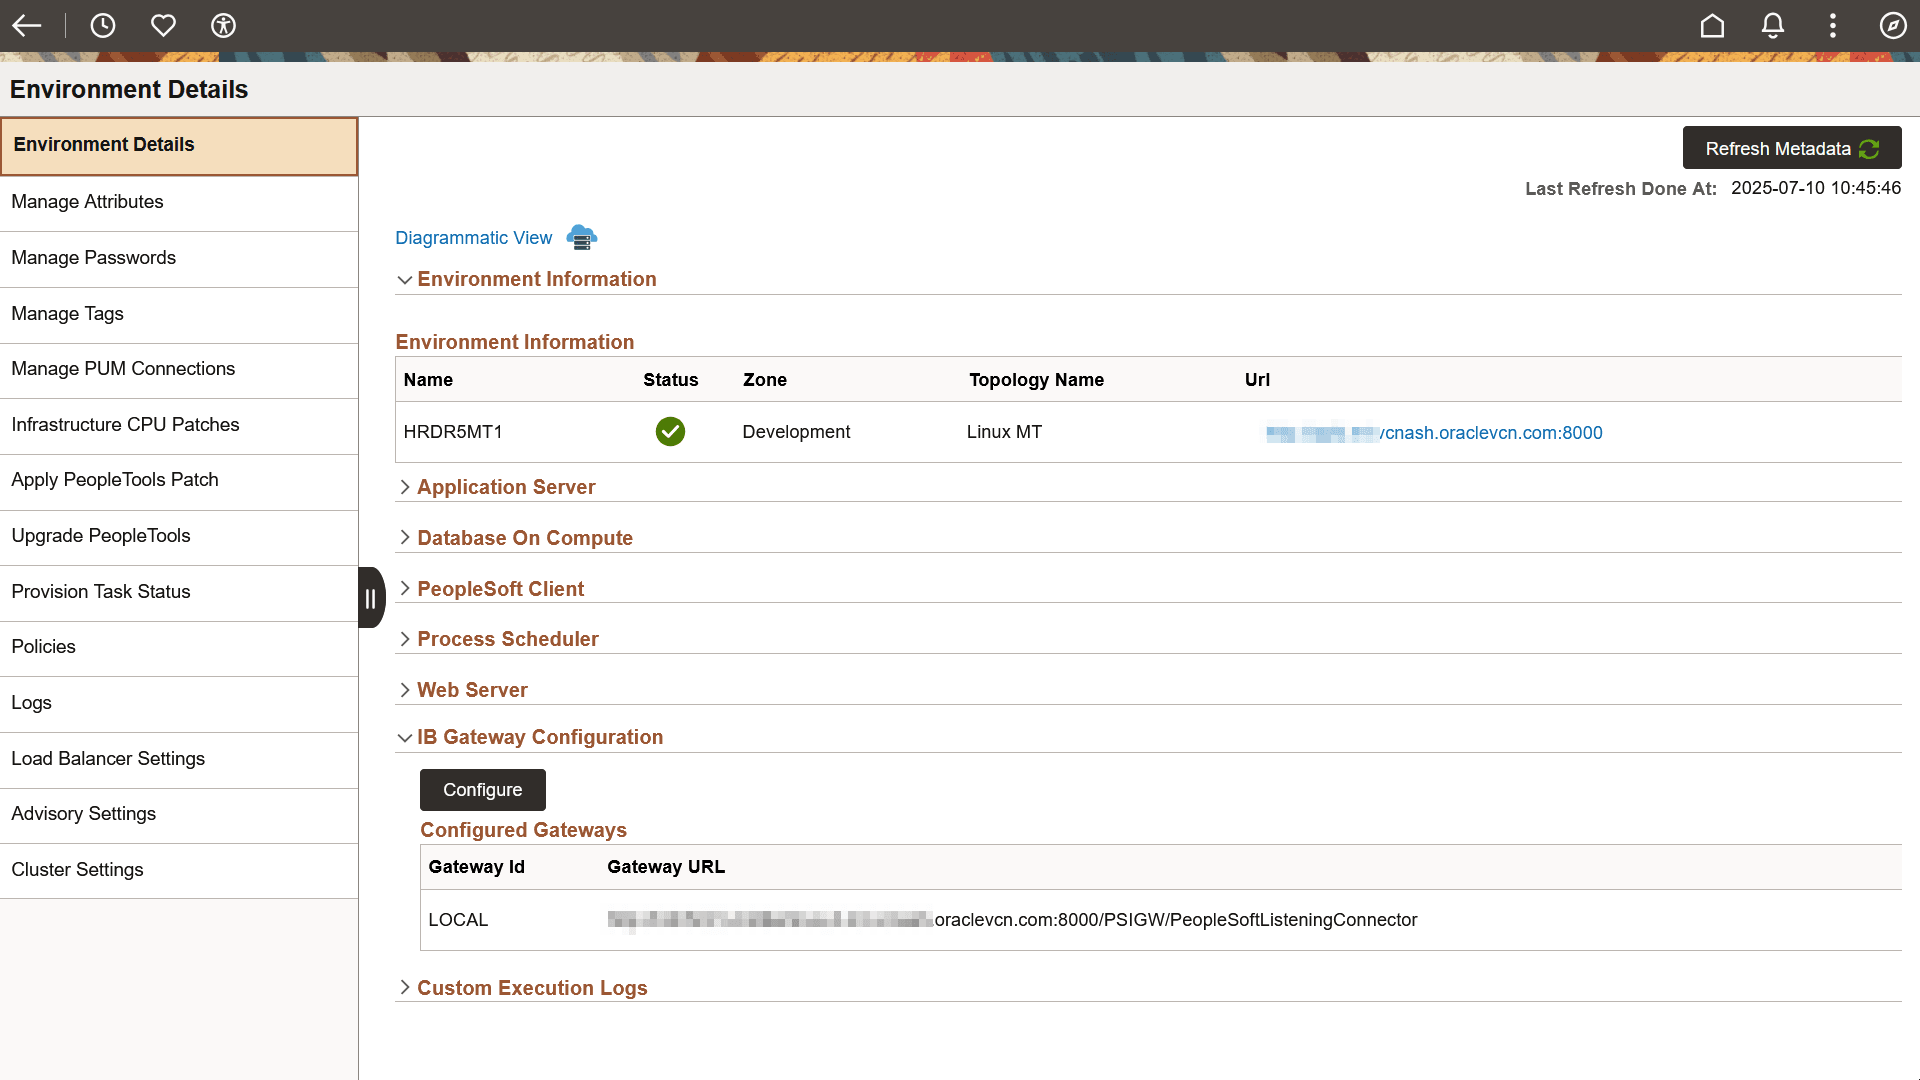Screen dimensions: 1920x1080
Task: Collapse the Environment Information section
Action: pyautogui.click(x=405, y=279)
